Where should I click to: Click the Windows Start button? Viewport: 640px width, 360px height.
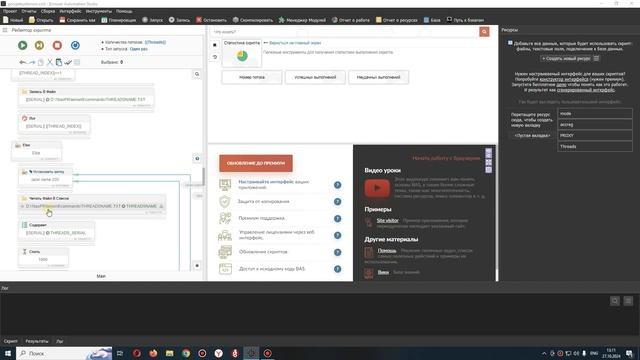(8, 353)
